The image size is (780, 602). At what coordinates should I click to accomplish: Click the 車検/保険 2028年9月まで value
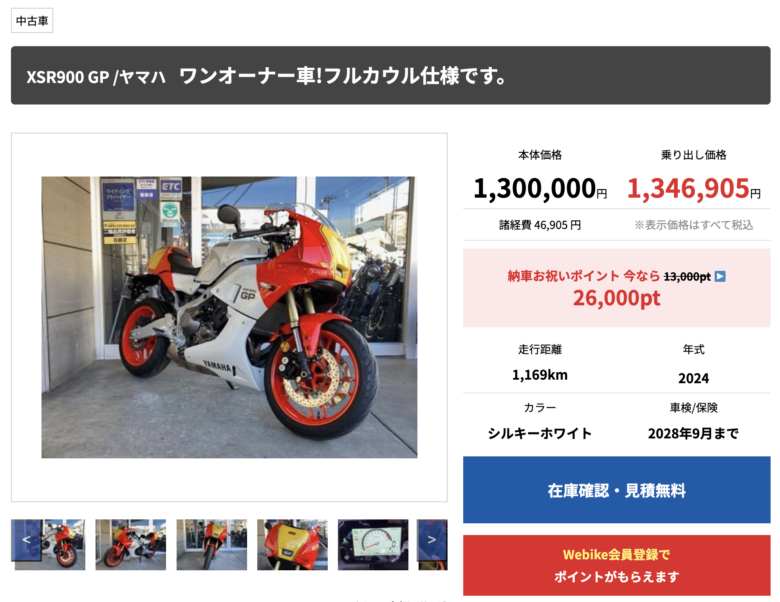pos(693,434)
